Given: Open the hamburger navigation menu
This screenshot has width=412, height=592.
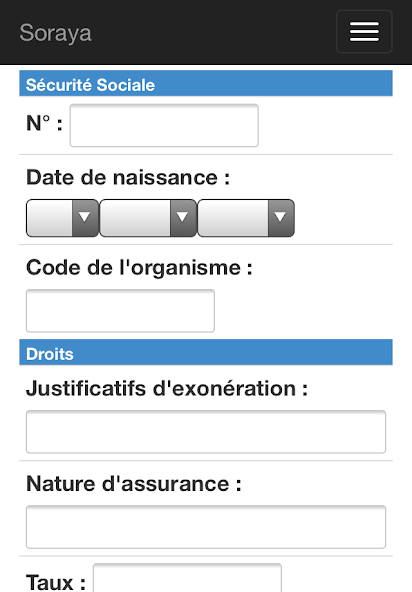Looking at the screenshot, I should [x=364, y=32].
